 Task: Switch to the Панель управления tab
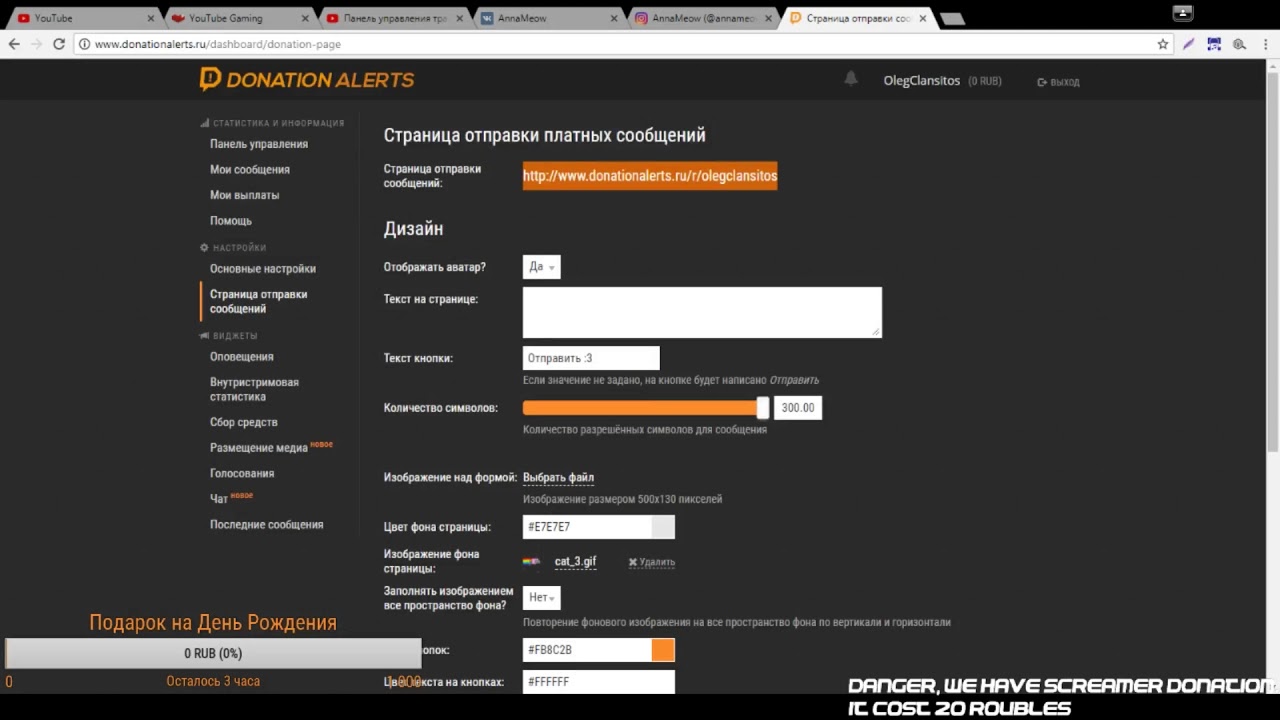[395, 18]
